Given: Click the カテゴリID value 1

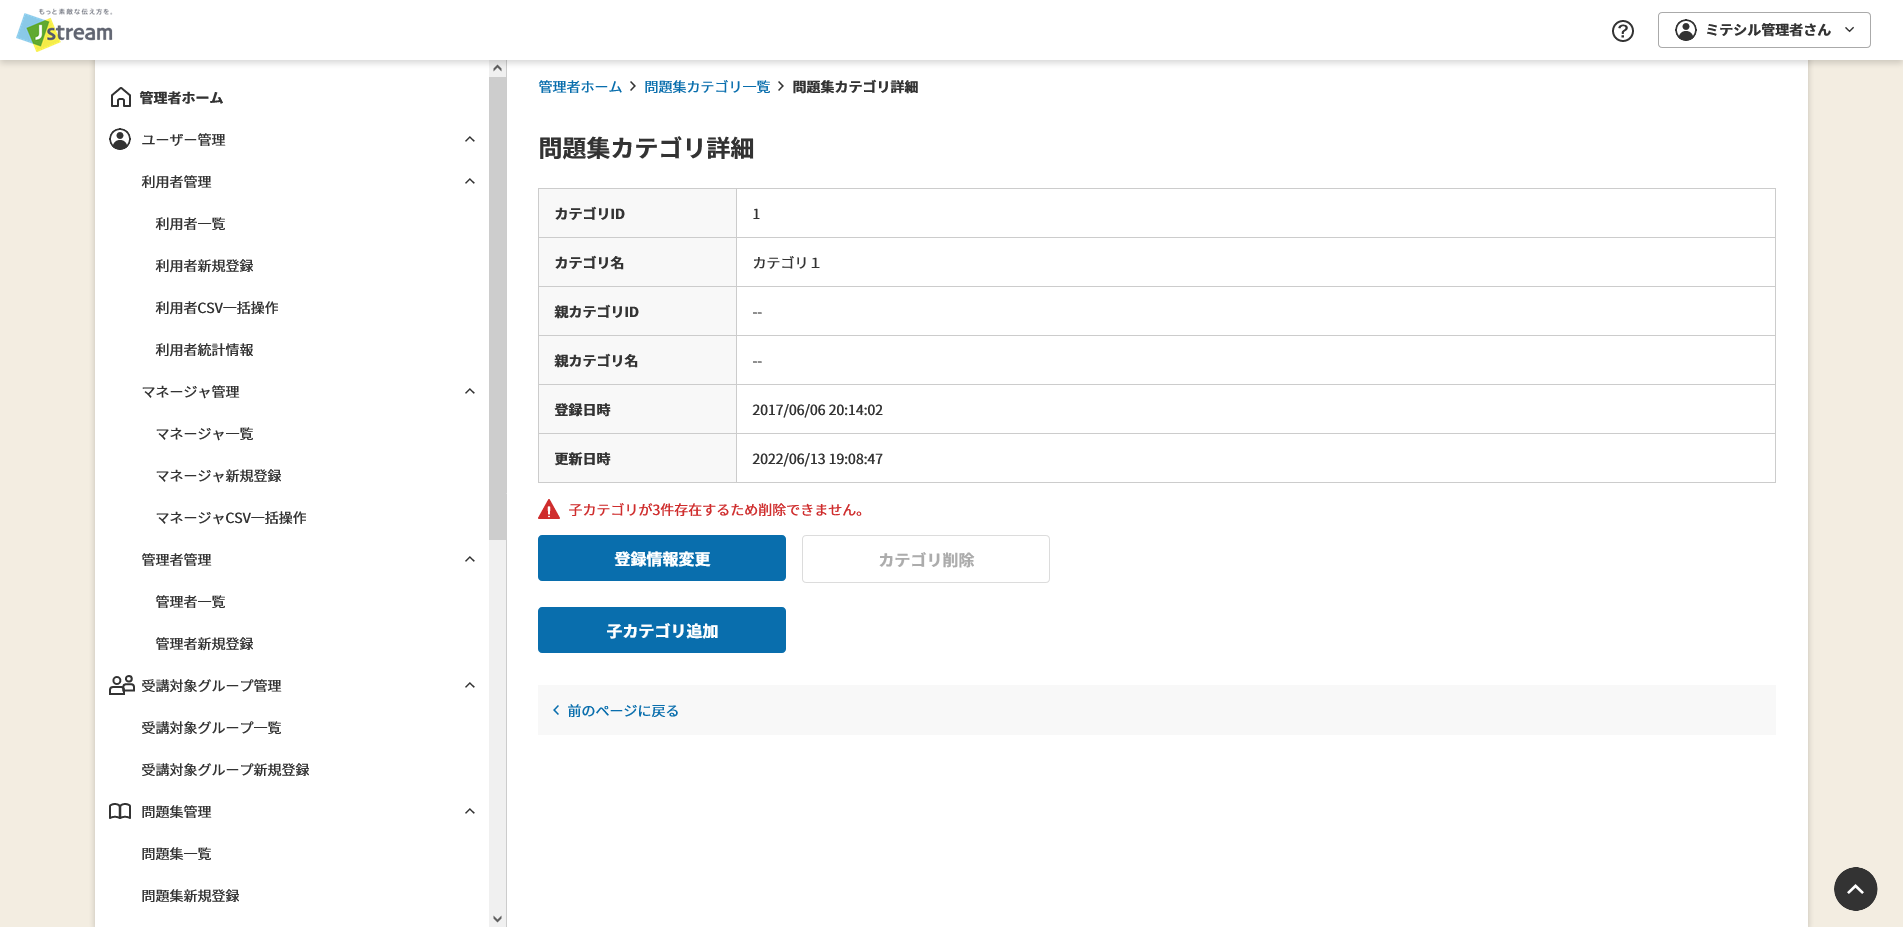Looking at the screenshot, I should point(756,214).
